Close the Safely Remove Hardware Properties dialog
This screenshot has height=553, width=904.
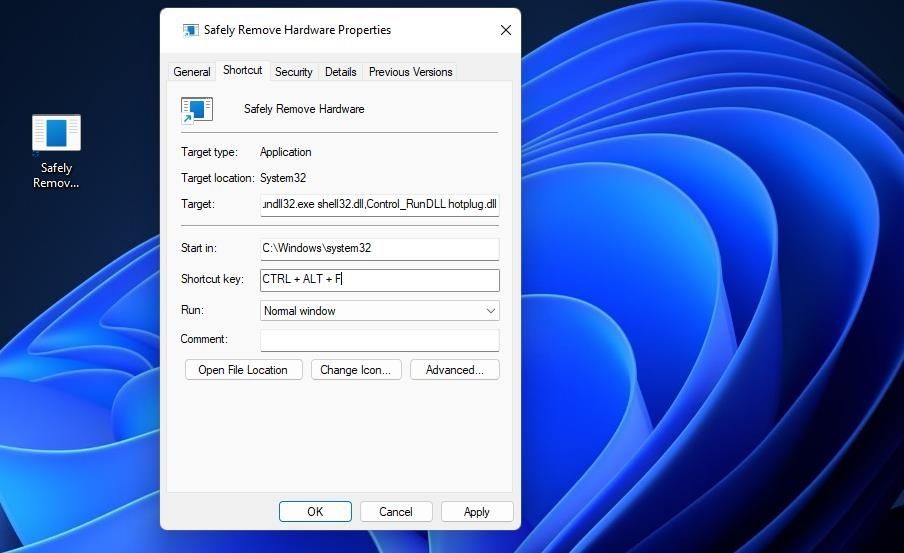506,30
